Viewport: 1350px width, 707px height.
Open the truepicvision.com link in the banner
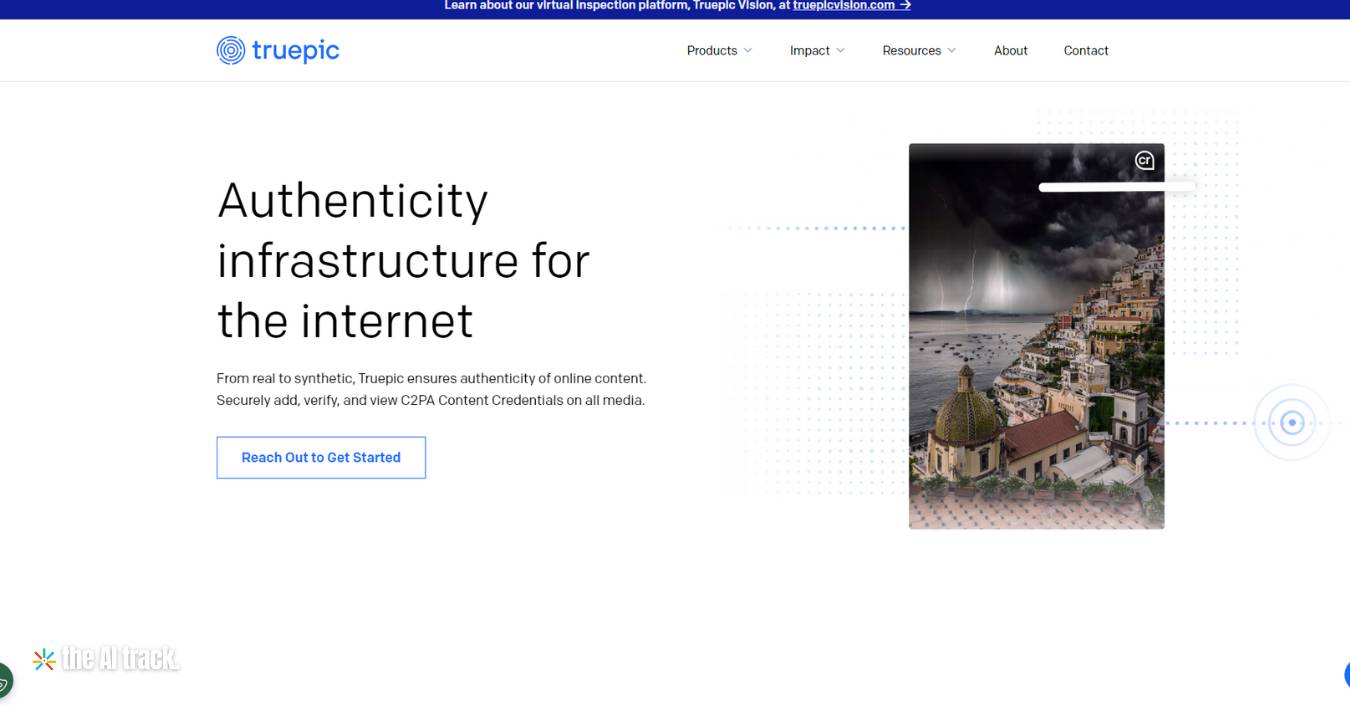[843, 5]
